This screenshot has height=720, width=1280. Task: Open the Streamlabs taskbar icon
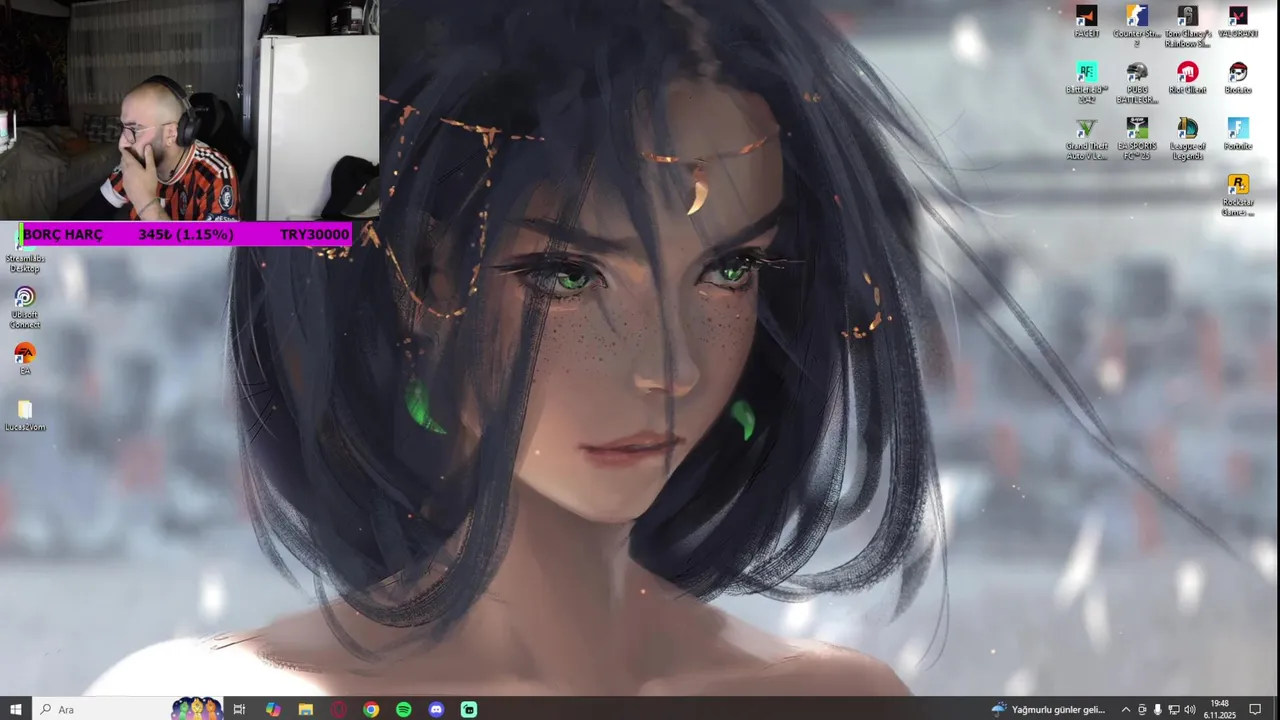click(469, 709)
